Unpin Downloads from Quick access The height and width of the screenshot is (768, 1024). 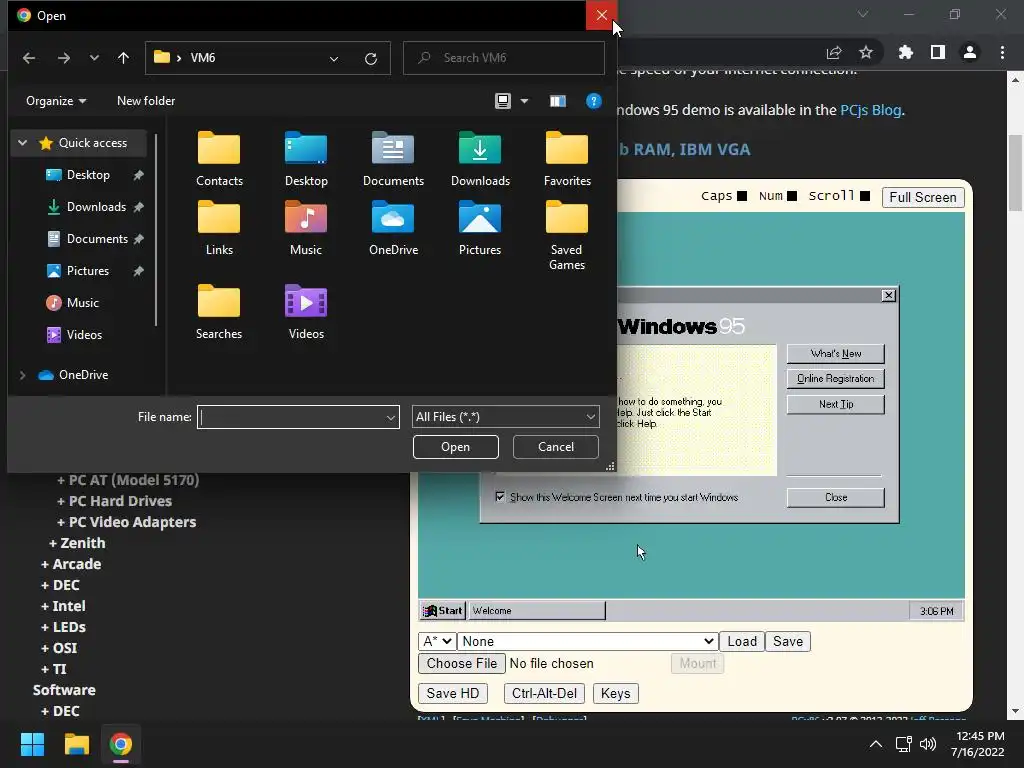138,207
